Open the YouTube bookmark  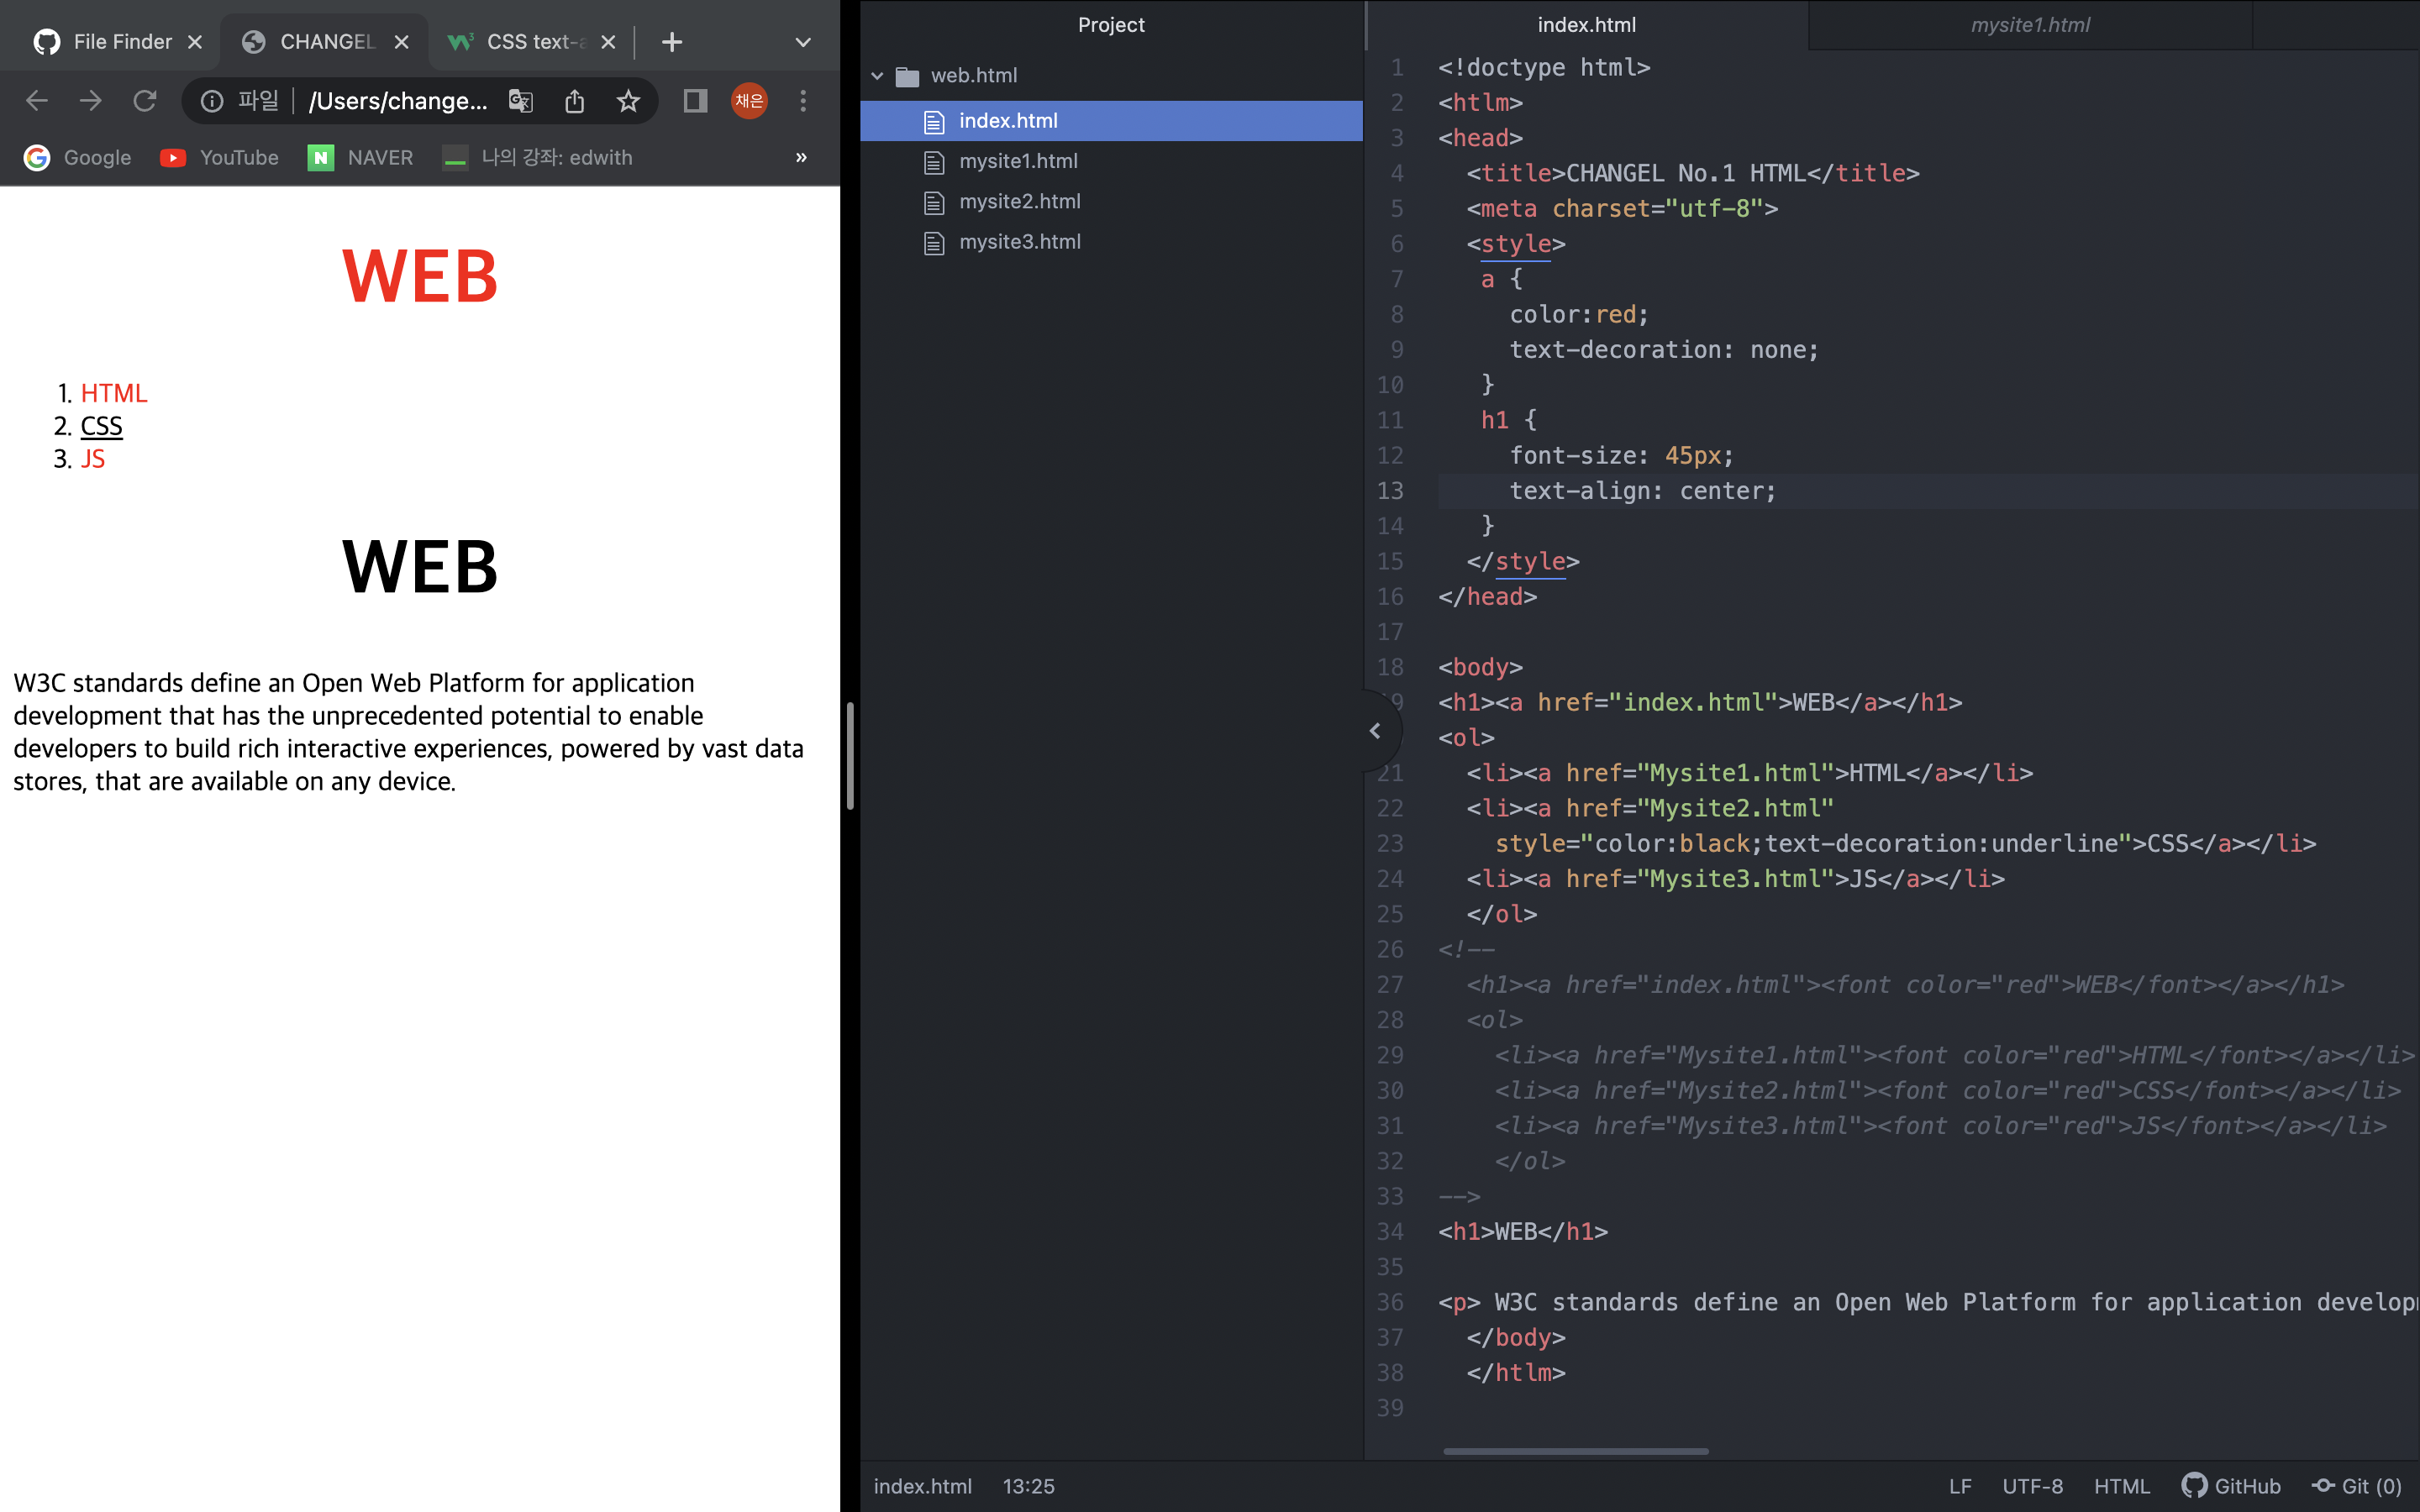[219, 158]
